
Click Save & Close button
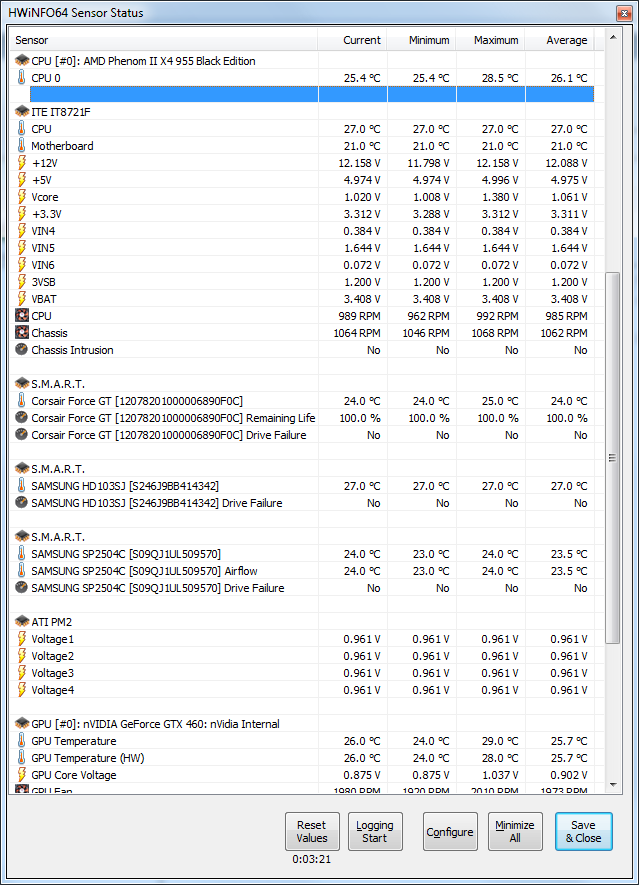584,831
